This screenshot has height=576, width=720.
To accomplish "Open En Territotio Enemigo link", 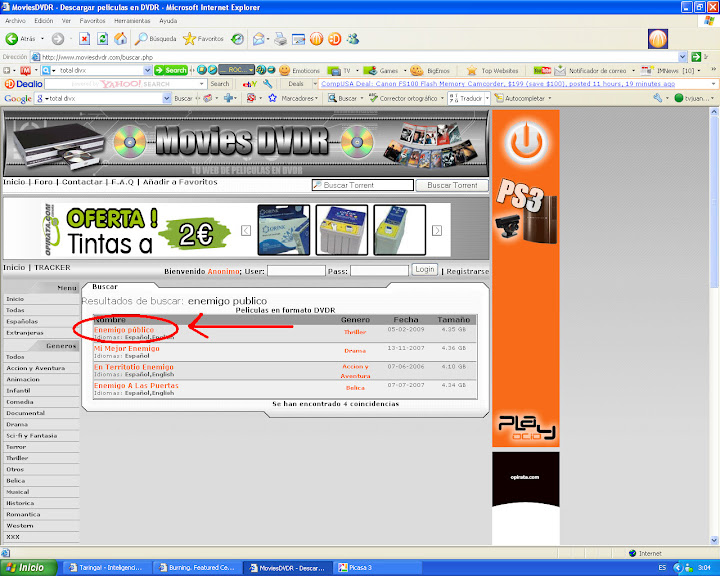I will tap(134, 367).
